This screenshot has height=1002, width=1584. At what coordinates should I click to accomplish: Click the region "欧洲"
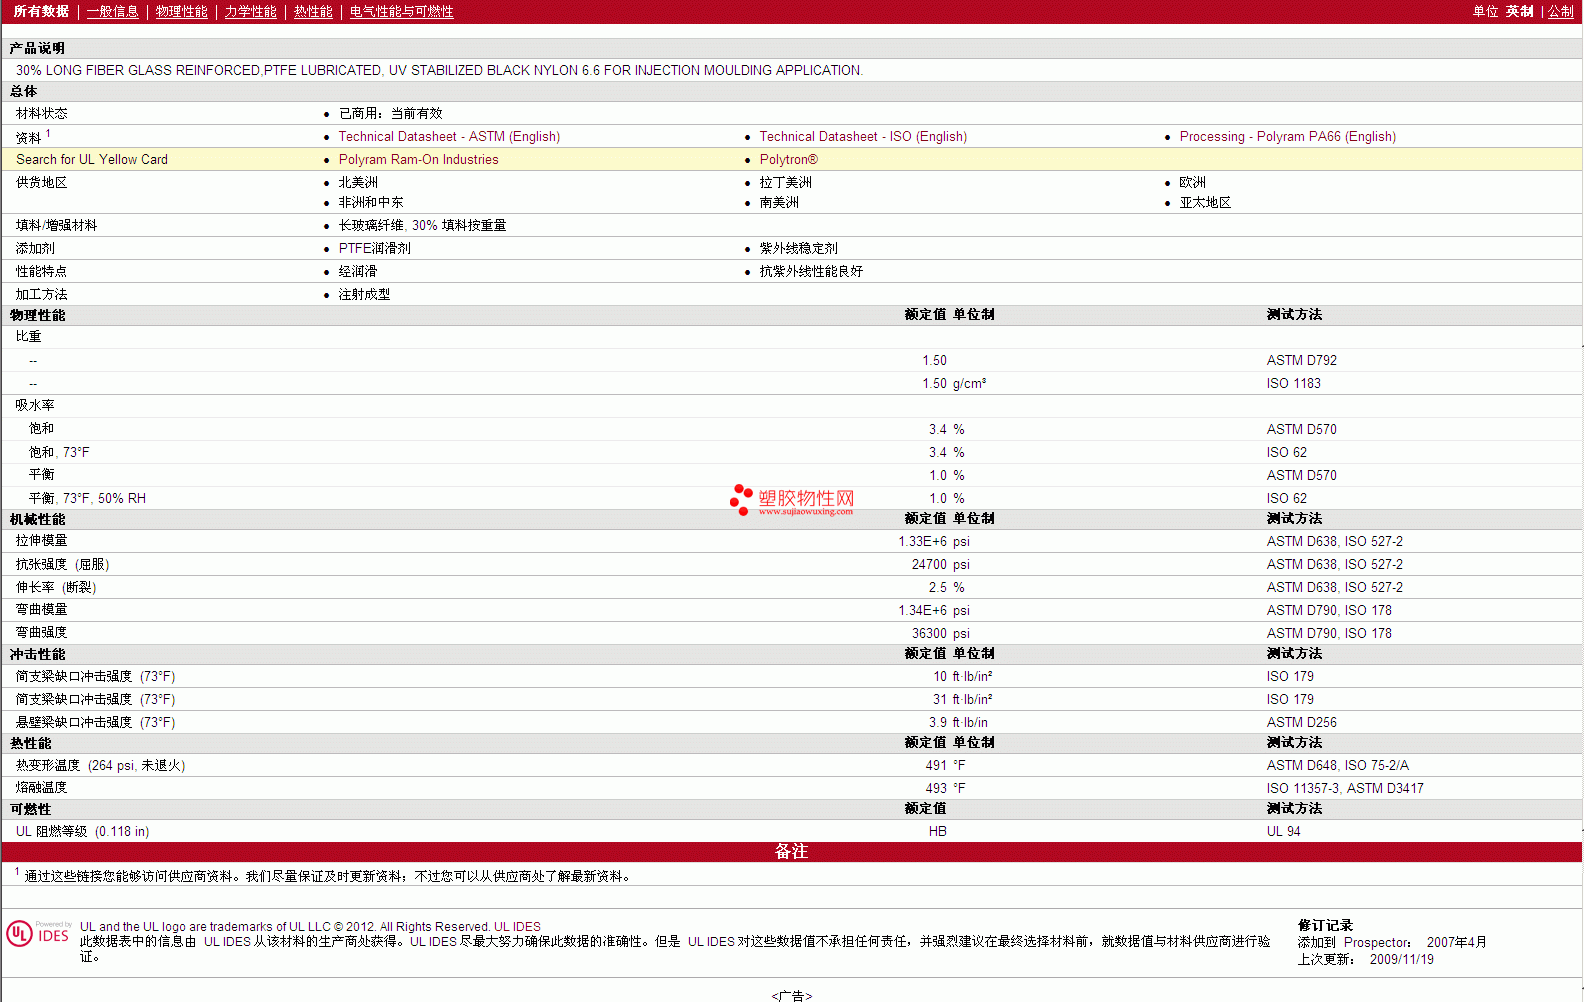[x=1193, y=183]
